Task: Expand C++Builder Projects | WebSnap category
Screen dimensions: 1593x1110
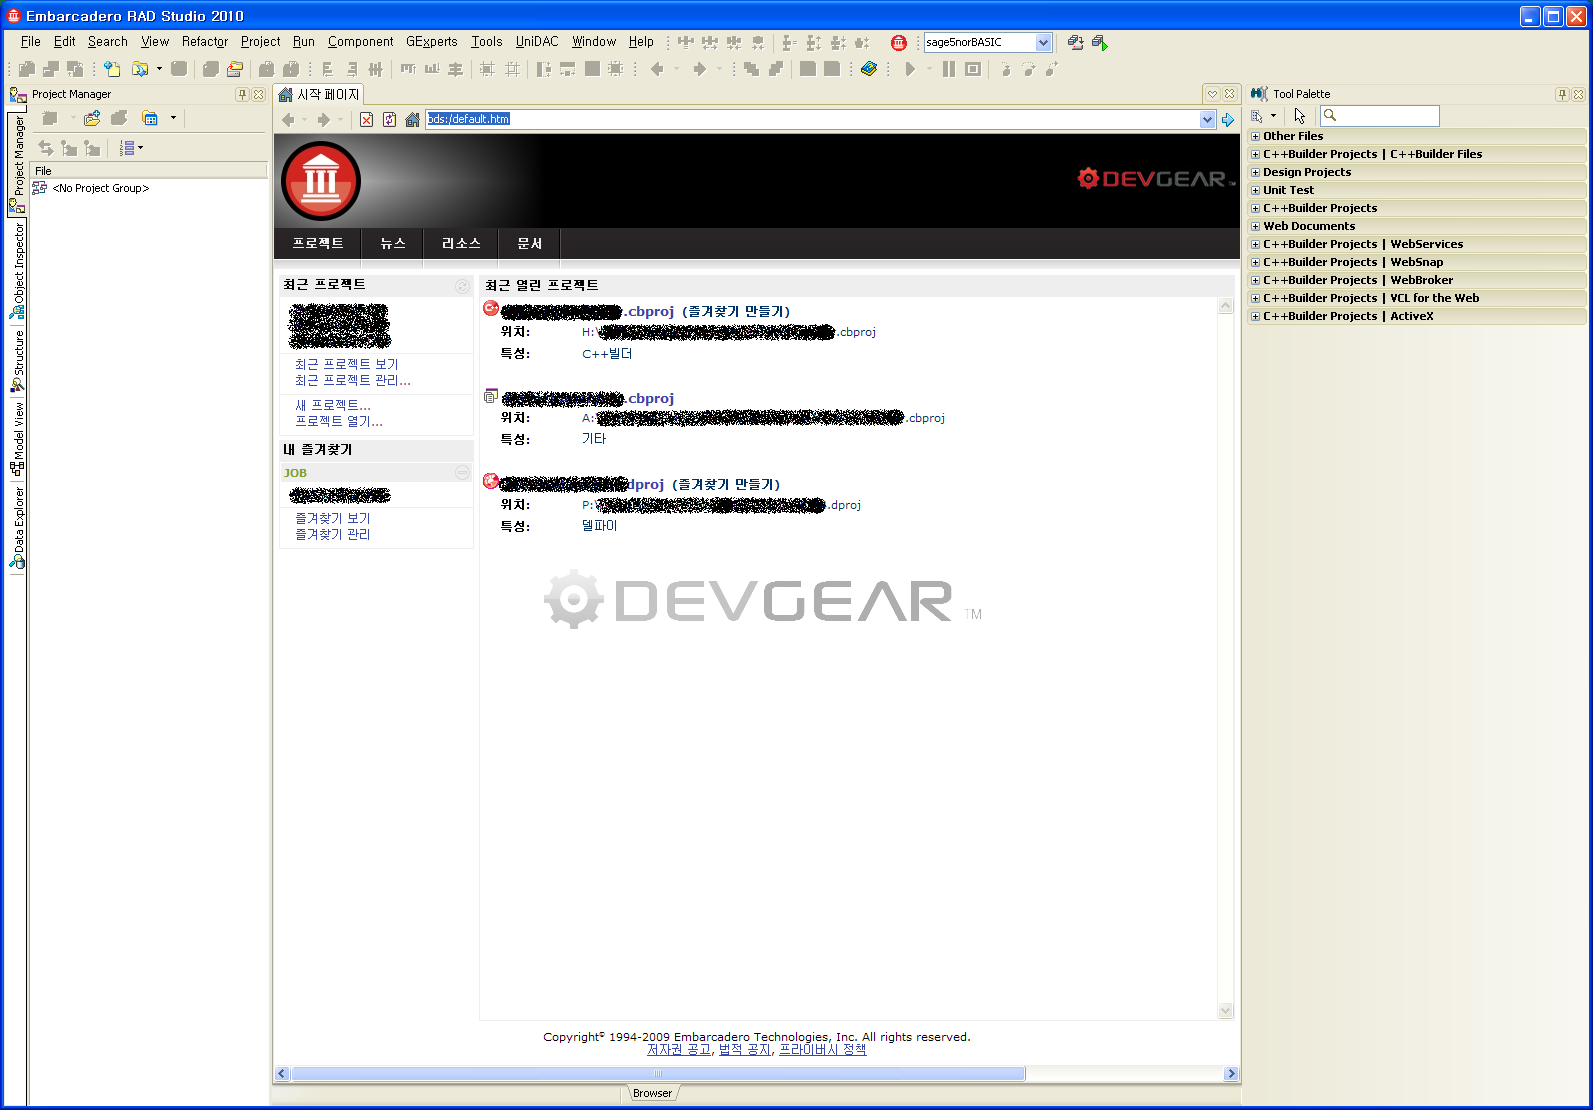Action: point(1256,262)
